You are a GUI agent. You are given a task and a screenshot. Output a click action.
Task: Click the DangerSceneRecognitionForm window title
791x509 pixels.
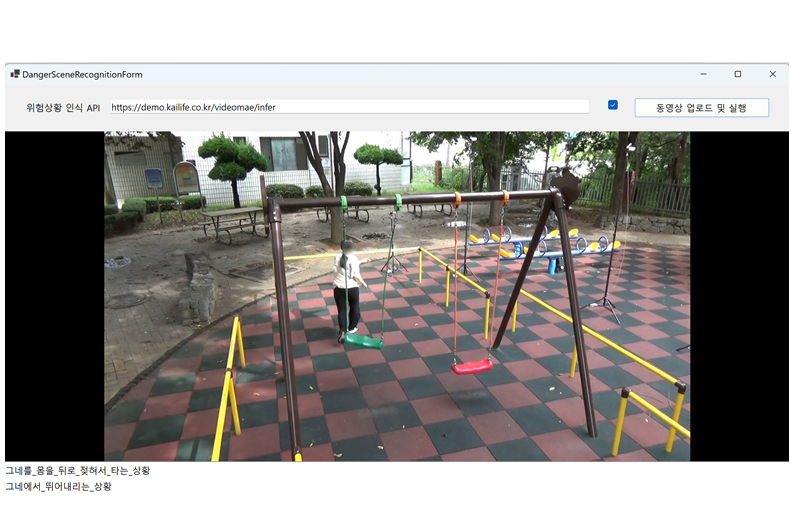82,75
